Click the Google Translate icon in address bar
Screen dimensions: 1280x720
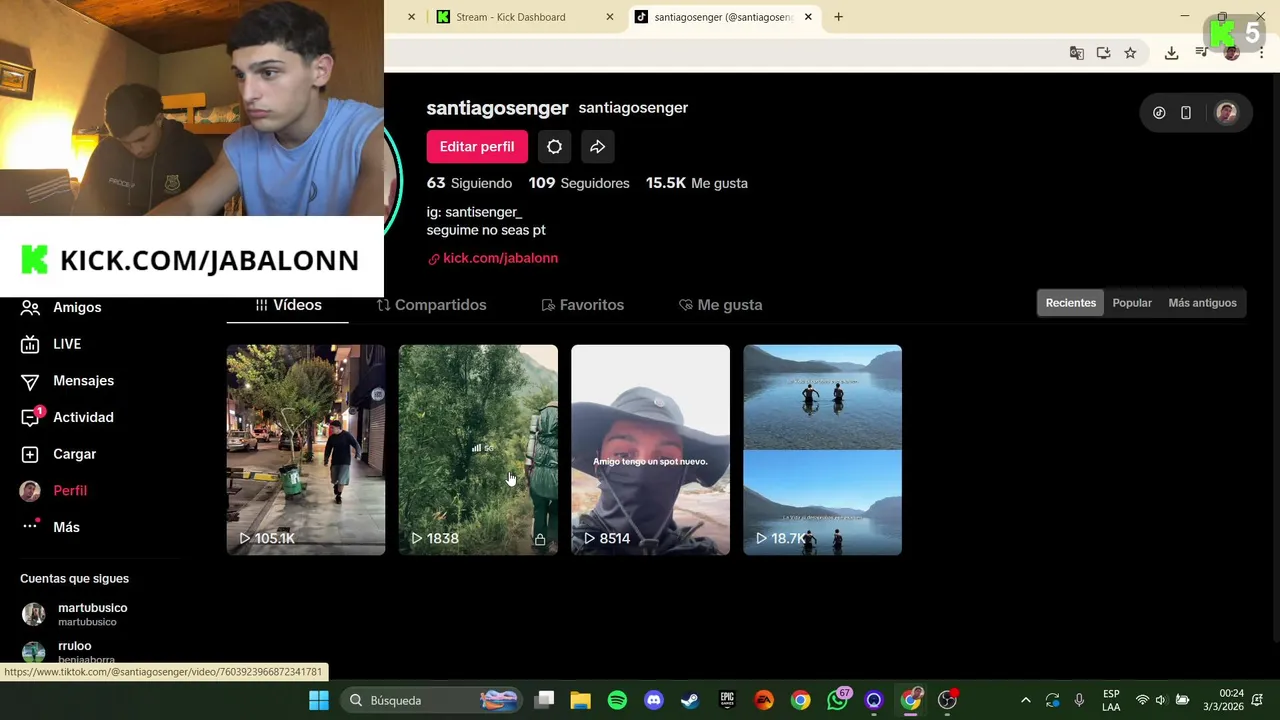coord(1077,53)
